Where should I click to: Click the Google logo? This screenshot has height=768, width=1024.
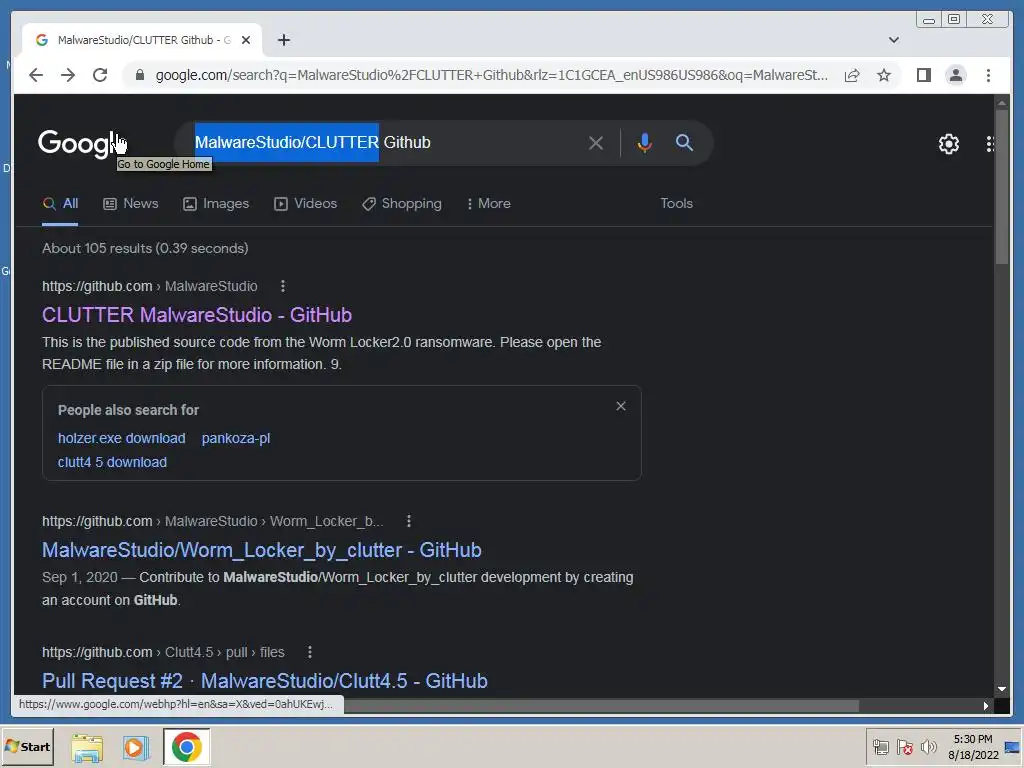pos(78,143)
